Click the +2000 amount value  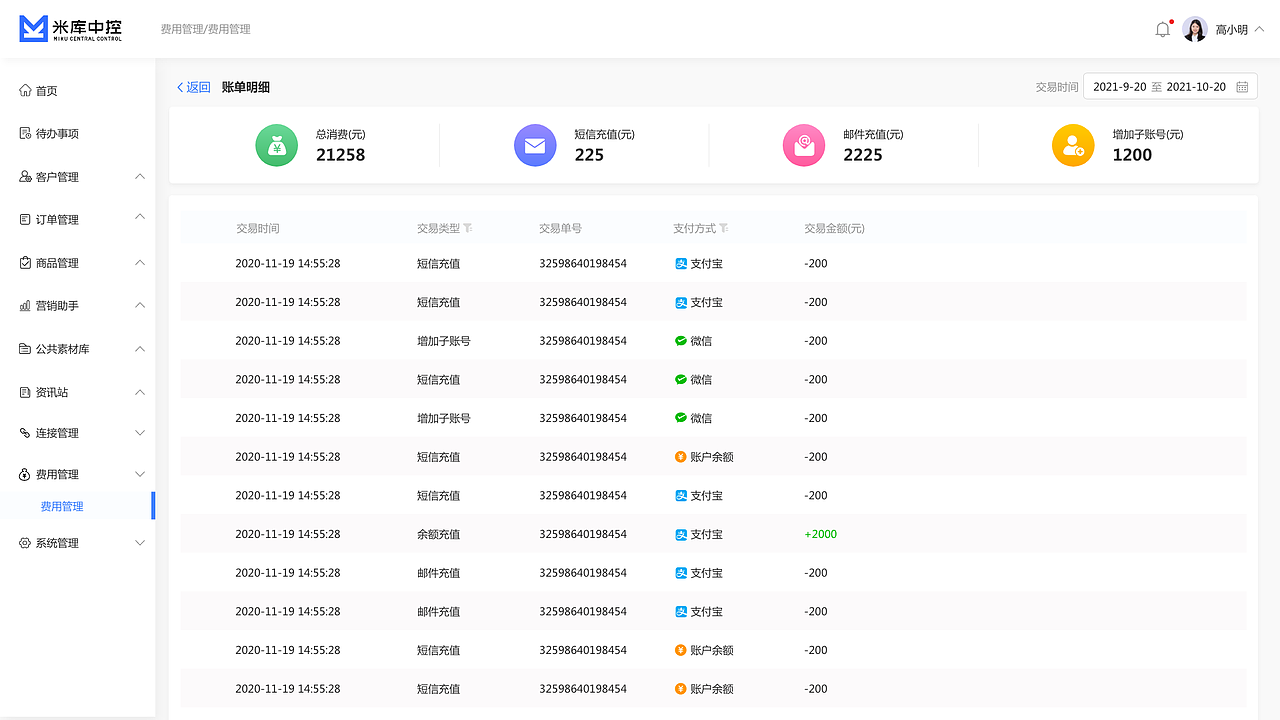tap(820, 535)
